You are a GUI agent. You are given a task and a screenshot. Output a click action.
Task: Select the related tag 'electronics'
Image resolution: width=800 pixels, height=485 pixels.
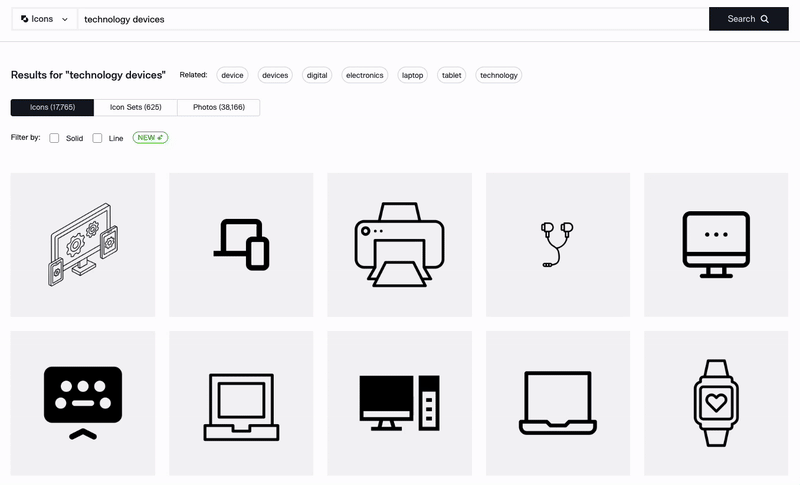[364, 75]
